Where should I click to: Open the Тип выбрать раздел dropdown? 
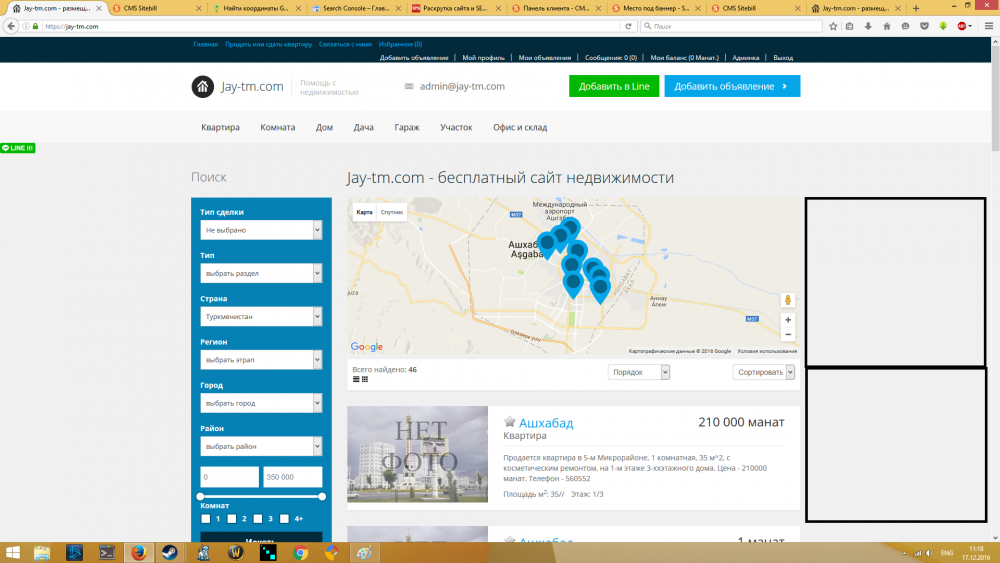(x=261, y=274)
